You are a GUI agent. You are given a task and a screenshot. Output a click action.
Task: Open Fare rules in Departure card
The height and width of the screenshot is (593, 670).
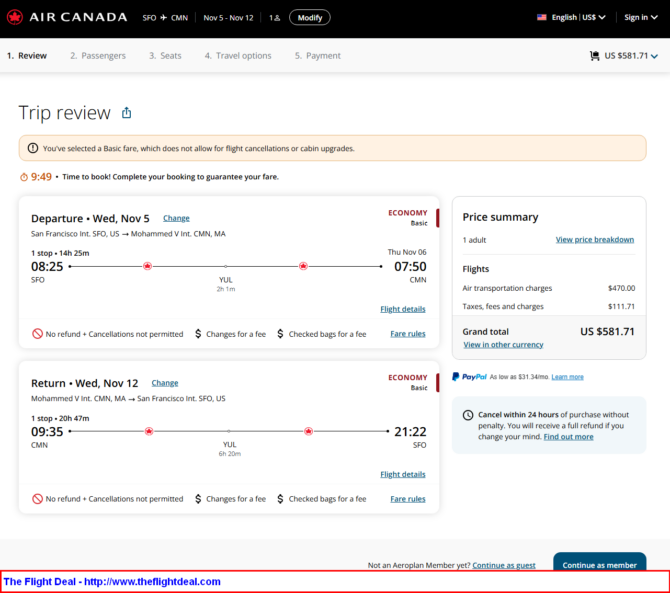coord(408,334)
